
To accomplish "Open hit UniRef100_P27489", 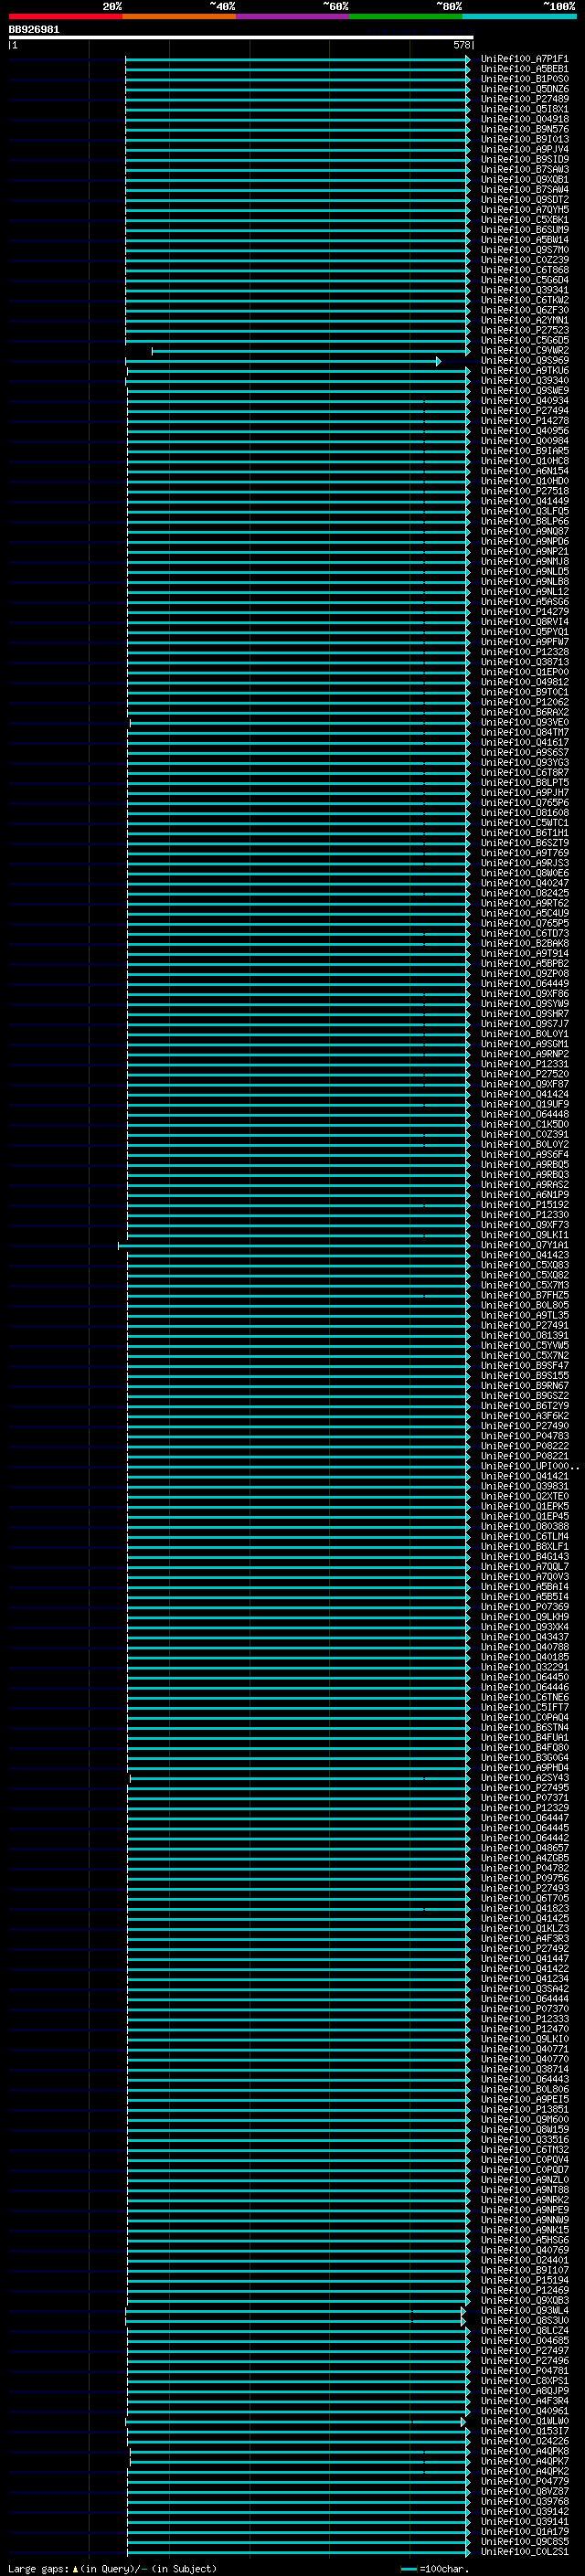I will (x=524, y=99).
